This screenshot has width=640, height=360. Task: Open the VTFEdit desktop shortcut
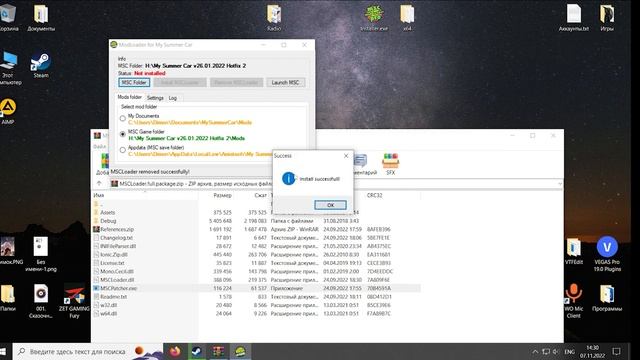pos(574,251)
